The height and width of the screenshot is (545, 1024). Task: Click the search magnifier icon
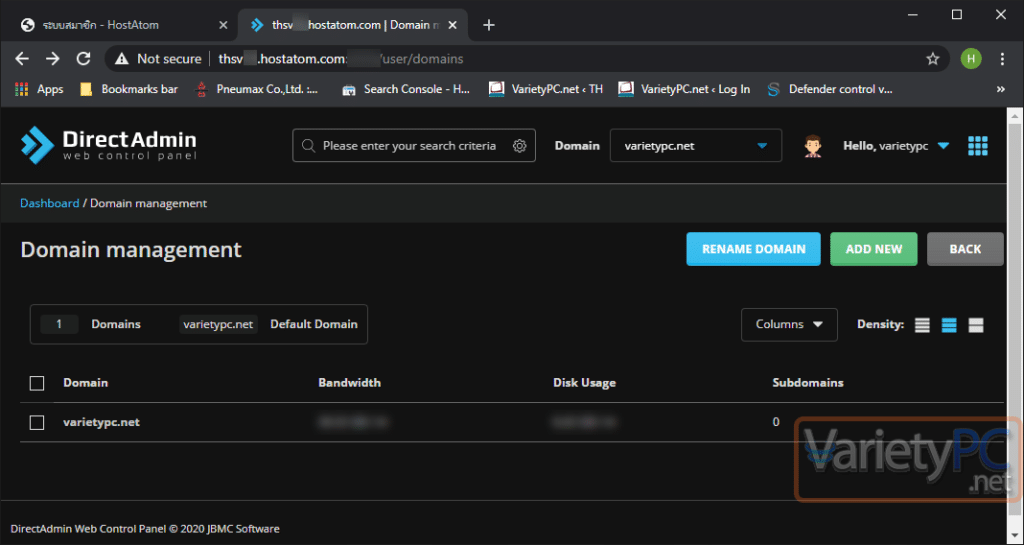308,146
